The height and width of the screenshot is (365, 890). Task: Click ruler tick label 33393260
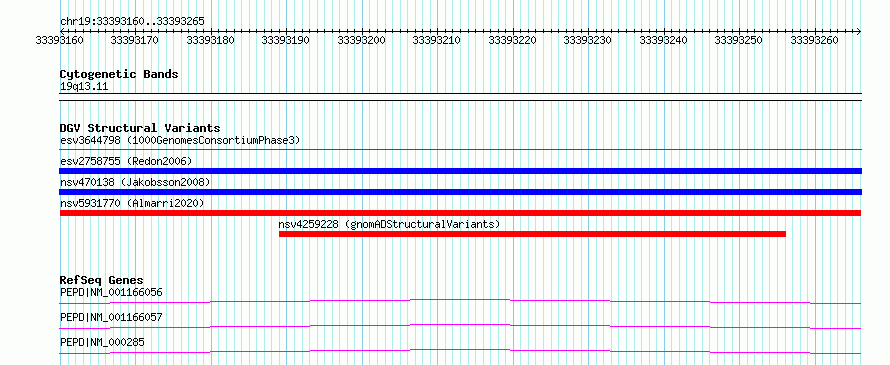pyautogui.click(x=815, y=40)
